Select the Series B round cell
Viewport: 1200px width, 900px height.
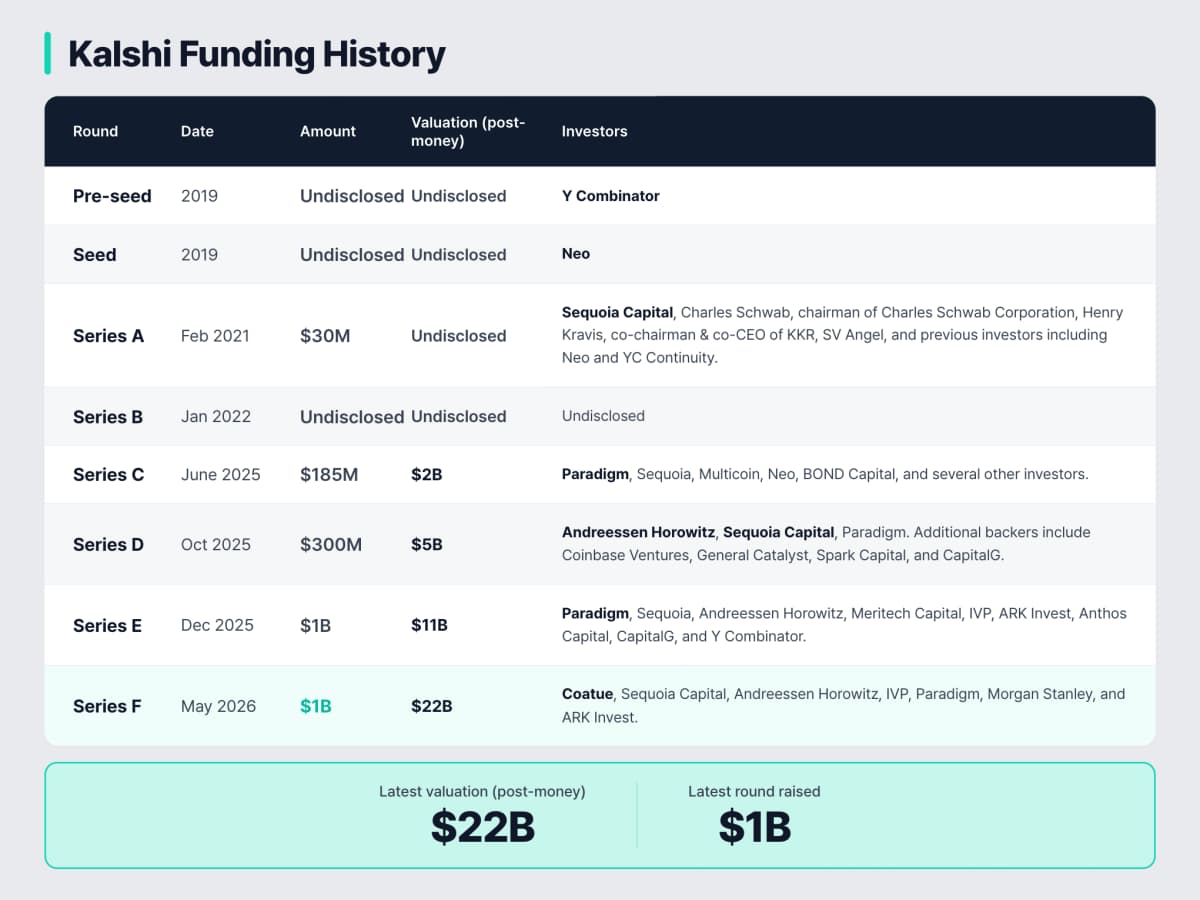pos(107,417)
